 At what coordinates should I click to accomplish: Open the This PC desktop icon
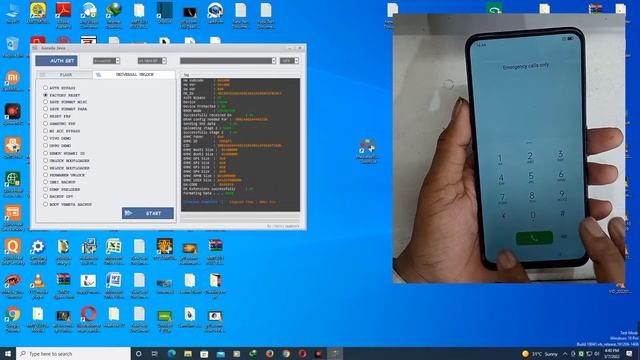click(12, 13)
